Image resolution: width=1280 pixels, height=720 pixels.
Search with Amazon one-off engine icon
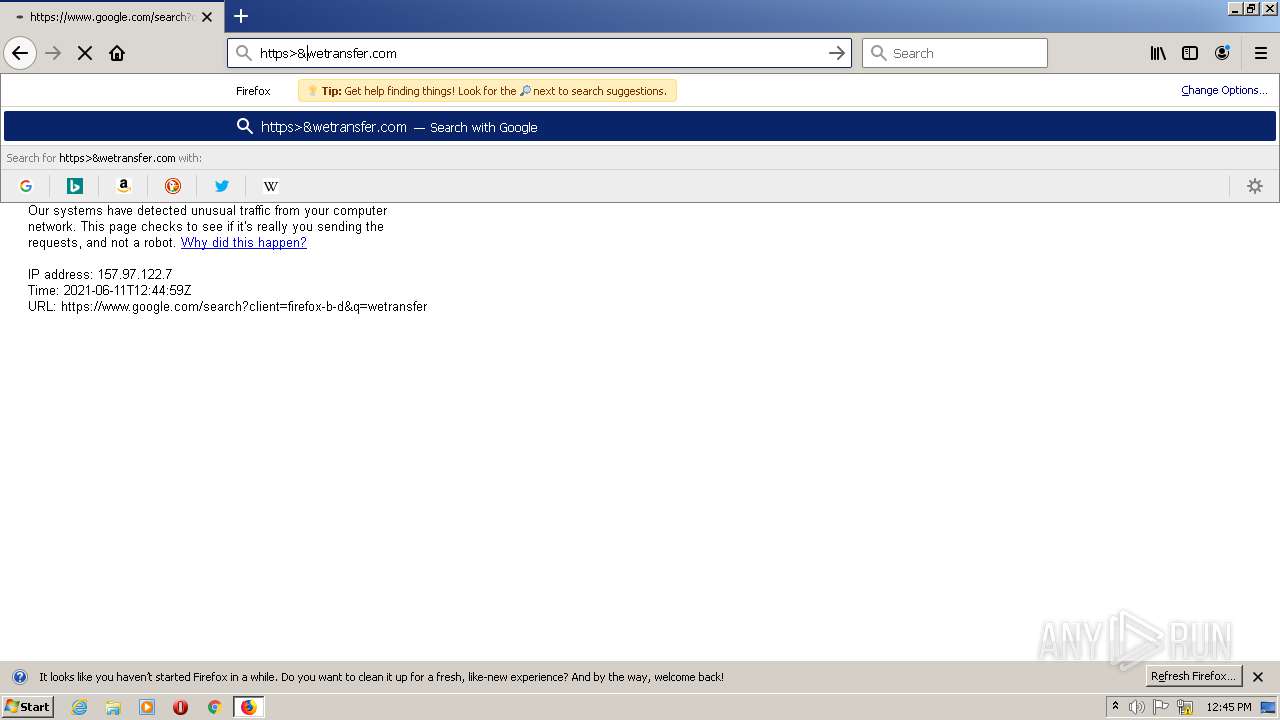(124, 186)
